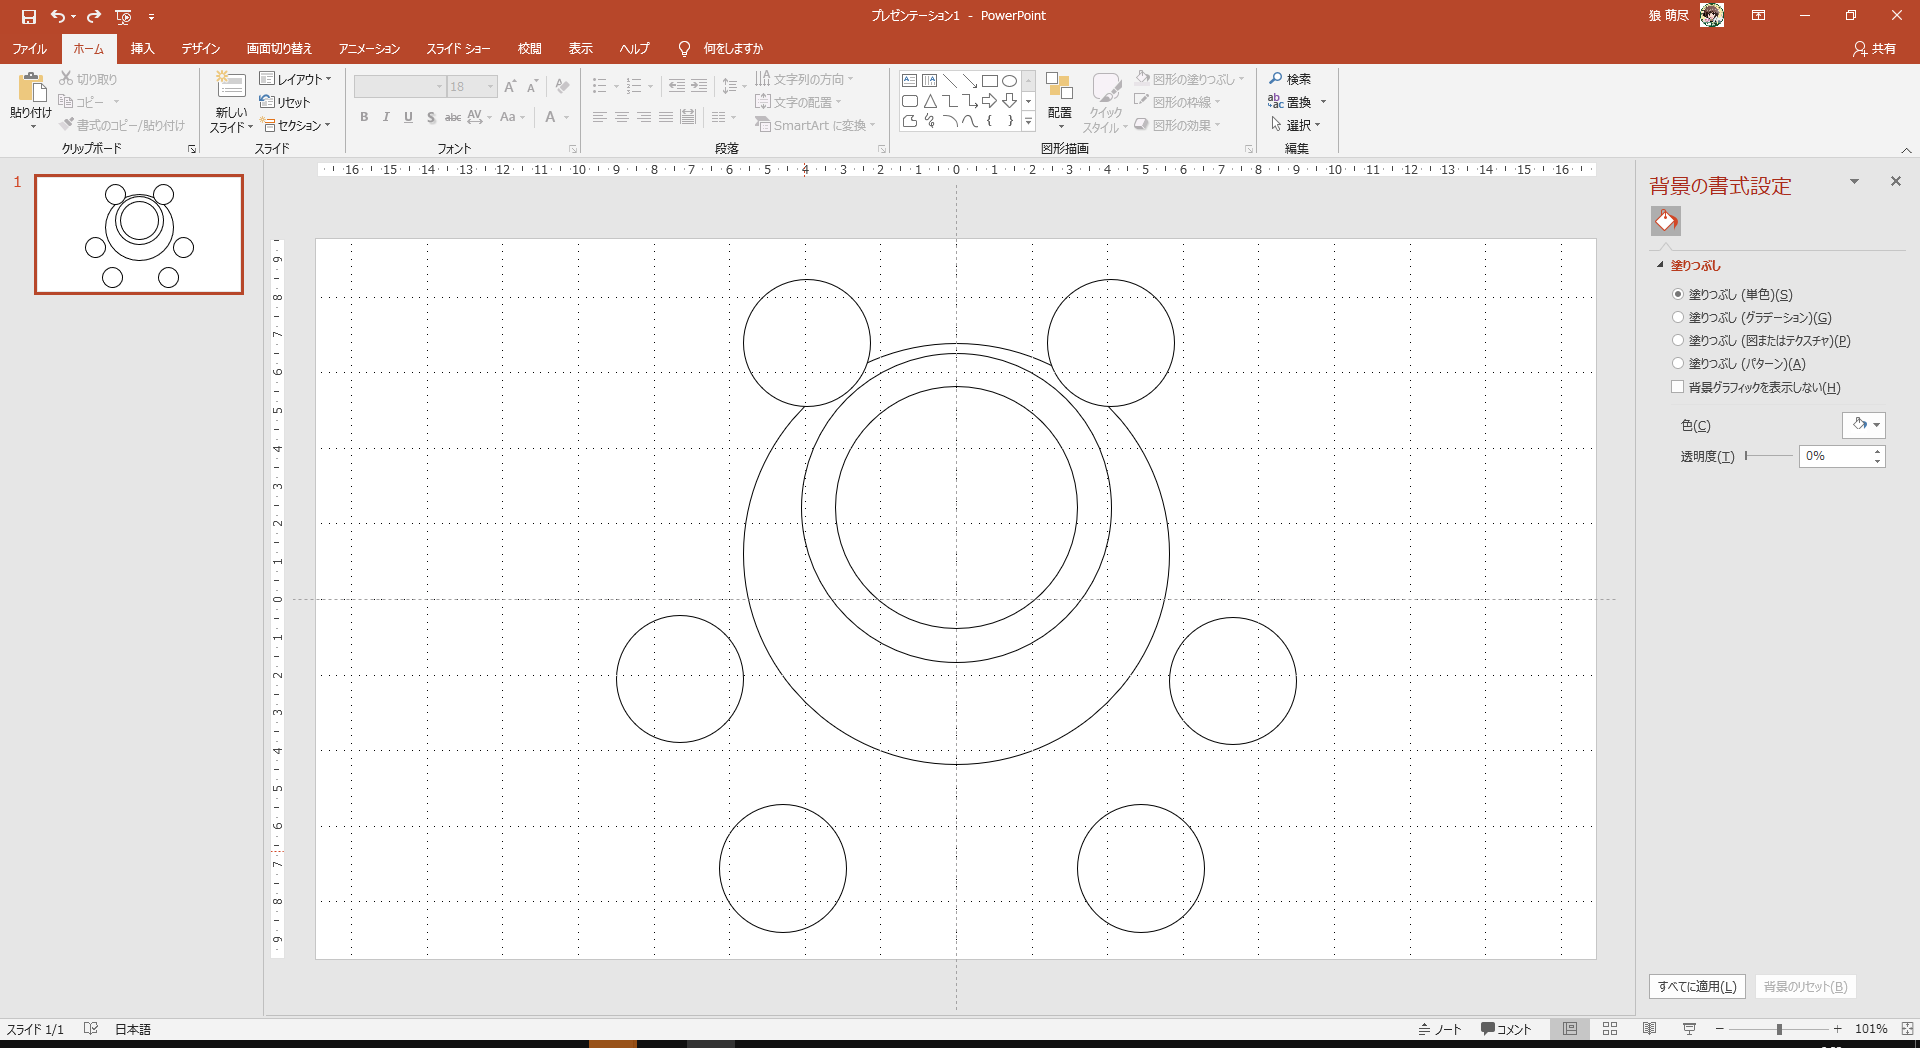Open the レイアウト layout dropdown
The image size is (1920, 1048).
(295, 79)
